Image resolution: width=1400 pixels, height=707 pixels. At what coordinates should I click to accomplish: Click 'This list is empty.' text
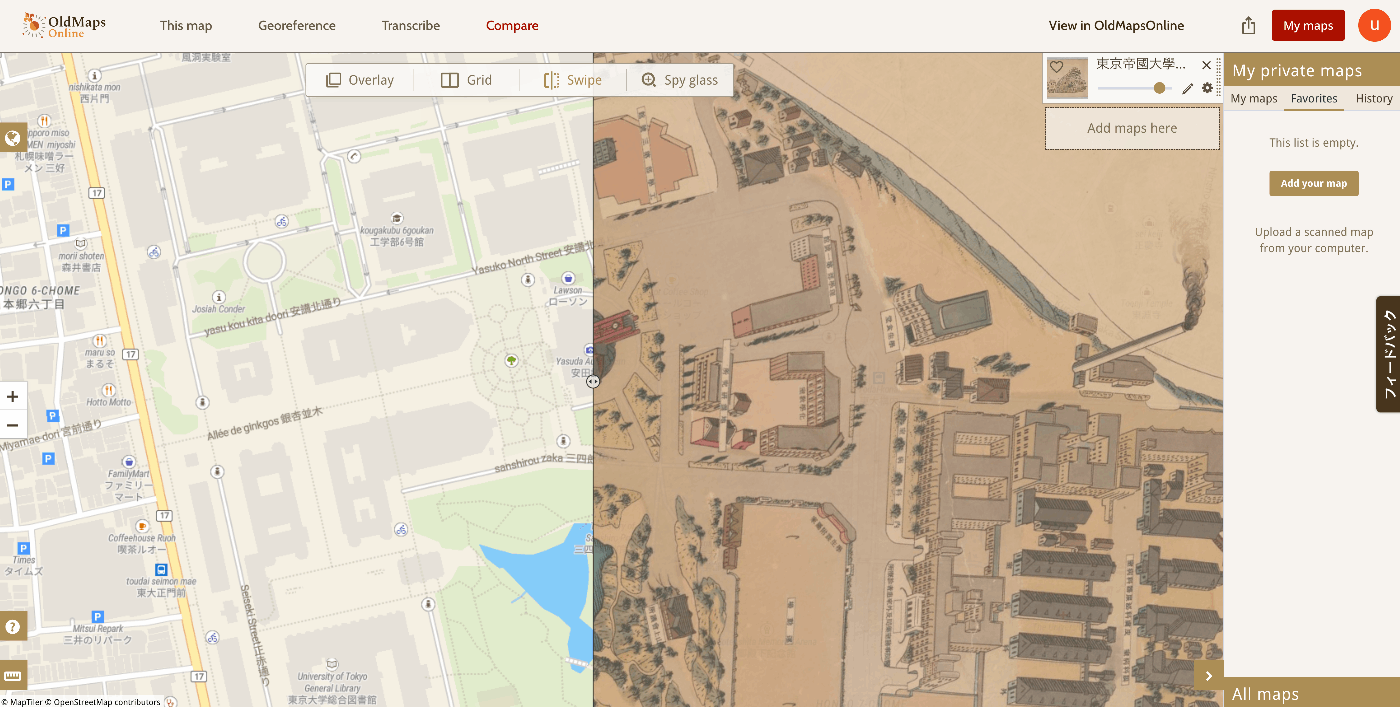click(1314, 143)
